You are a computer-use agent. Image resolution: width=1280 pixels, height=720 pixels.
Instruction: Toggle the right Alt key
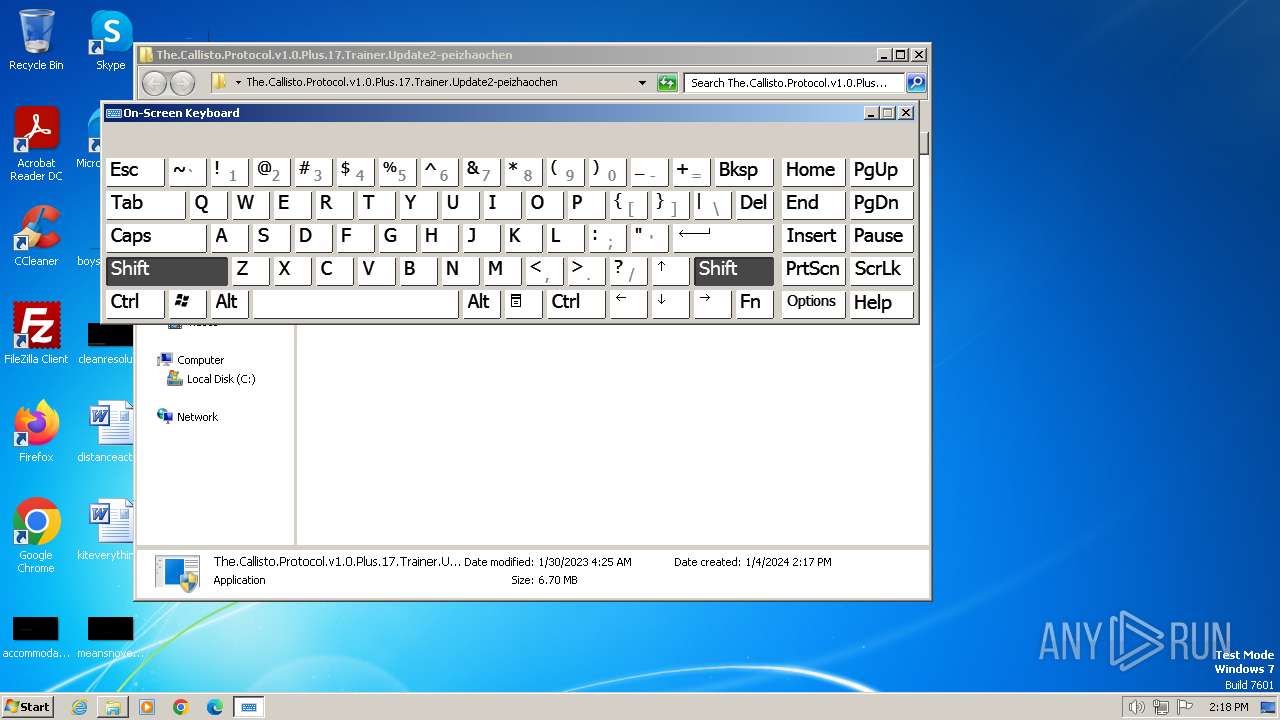point(481,302)
